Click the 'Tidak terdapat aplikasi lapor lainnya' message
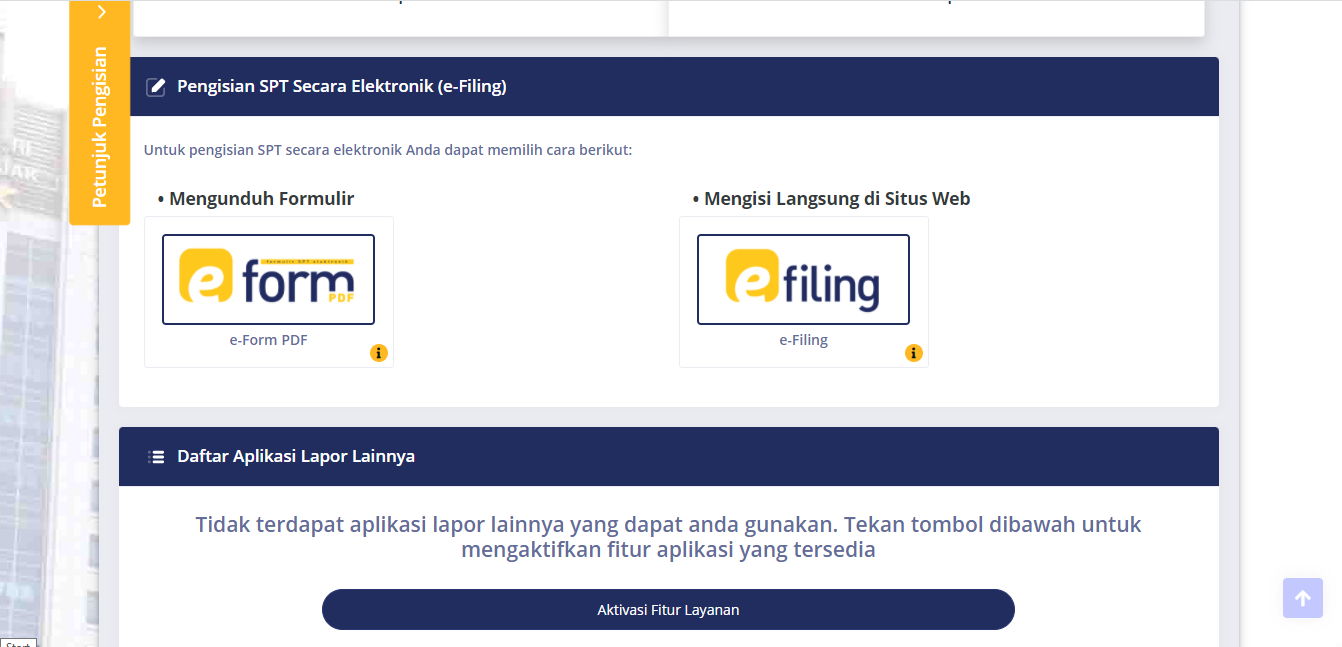Image resolution: width=1342 pixels, height=647 pixels. [x=668, y=537]
